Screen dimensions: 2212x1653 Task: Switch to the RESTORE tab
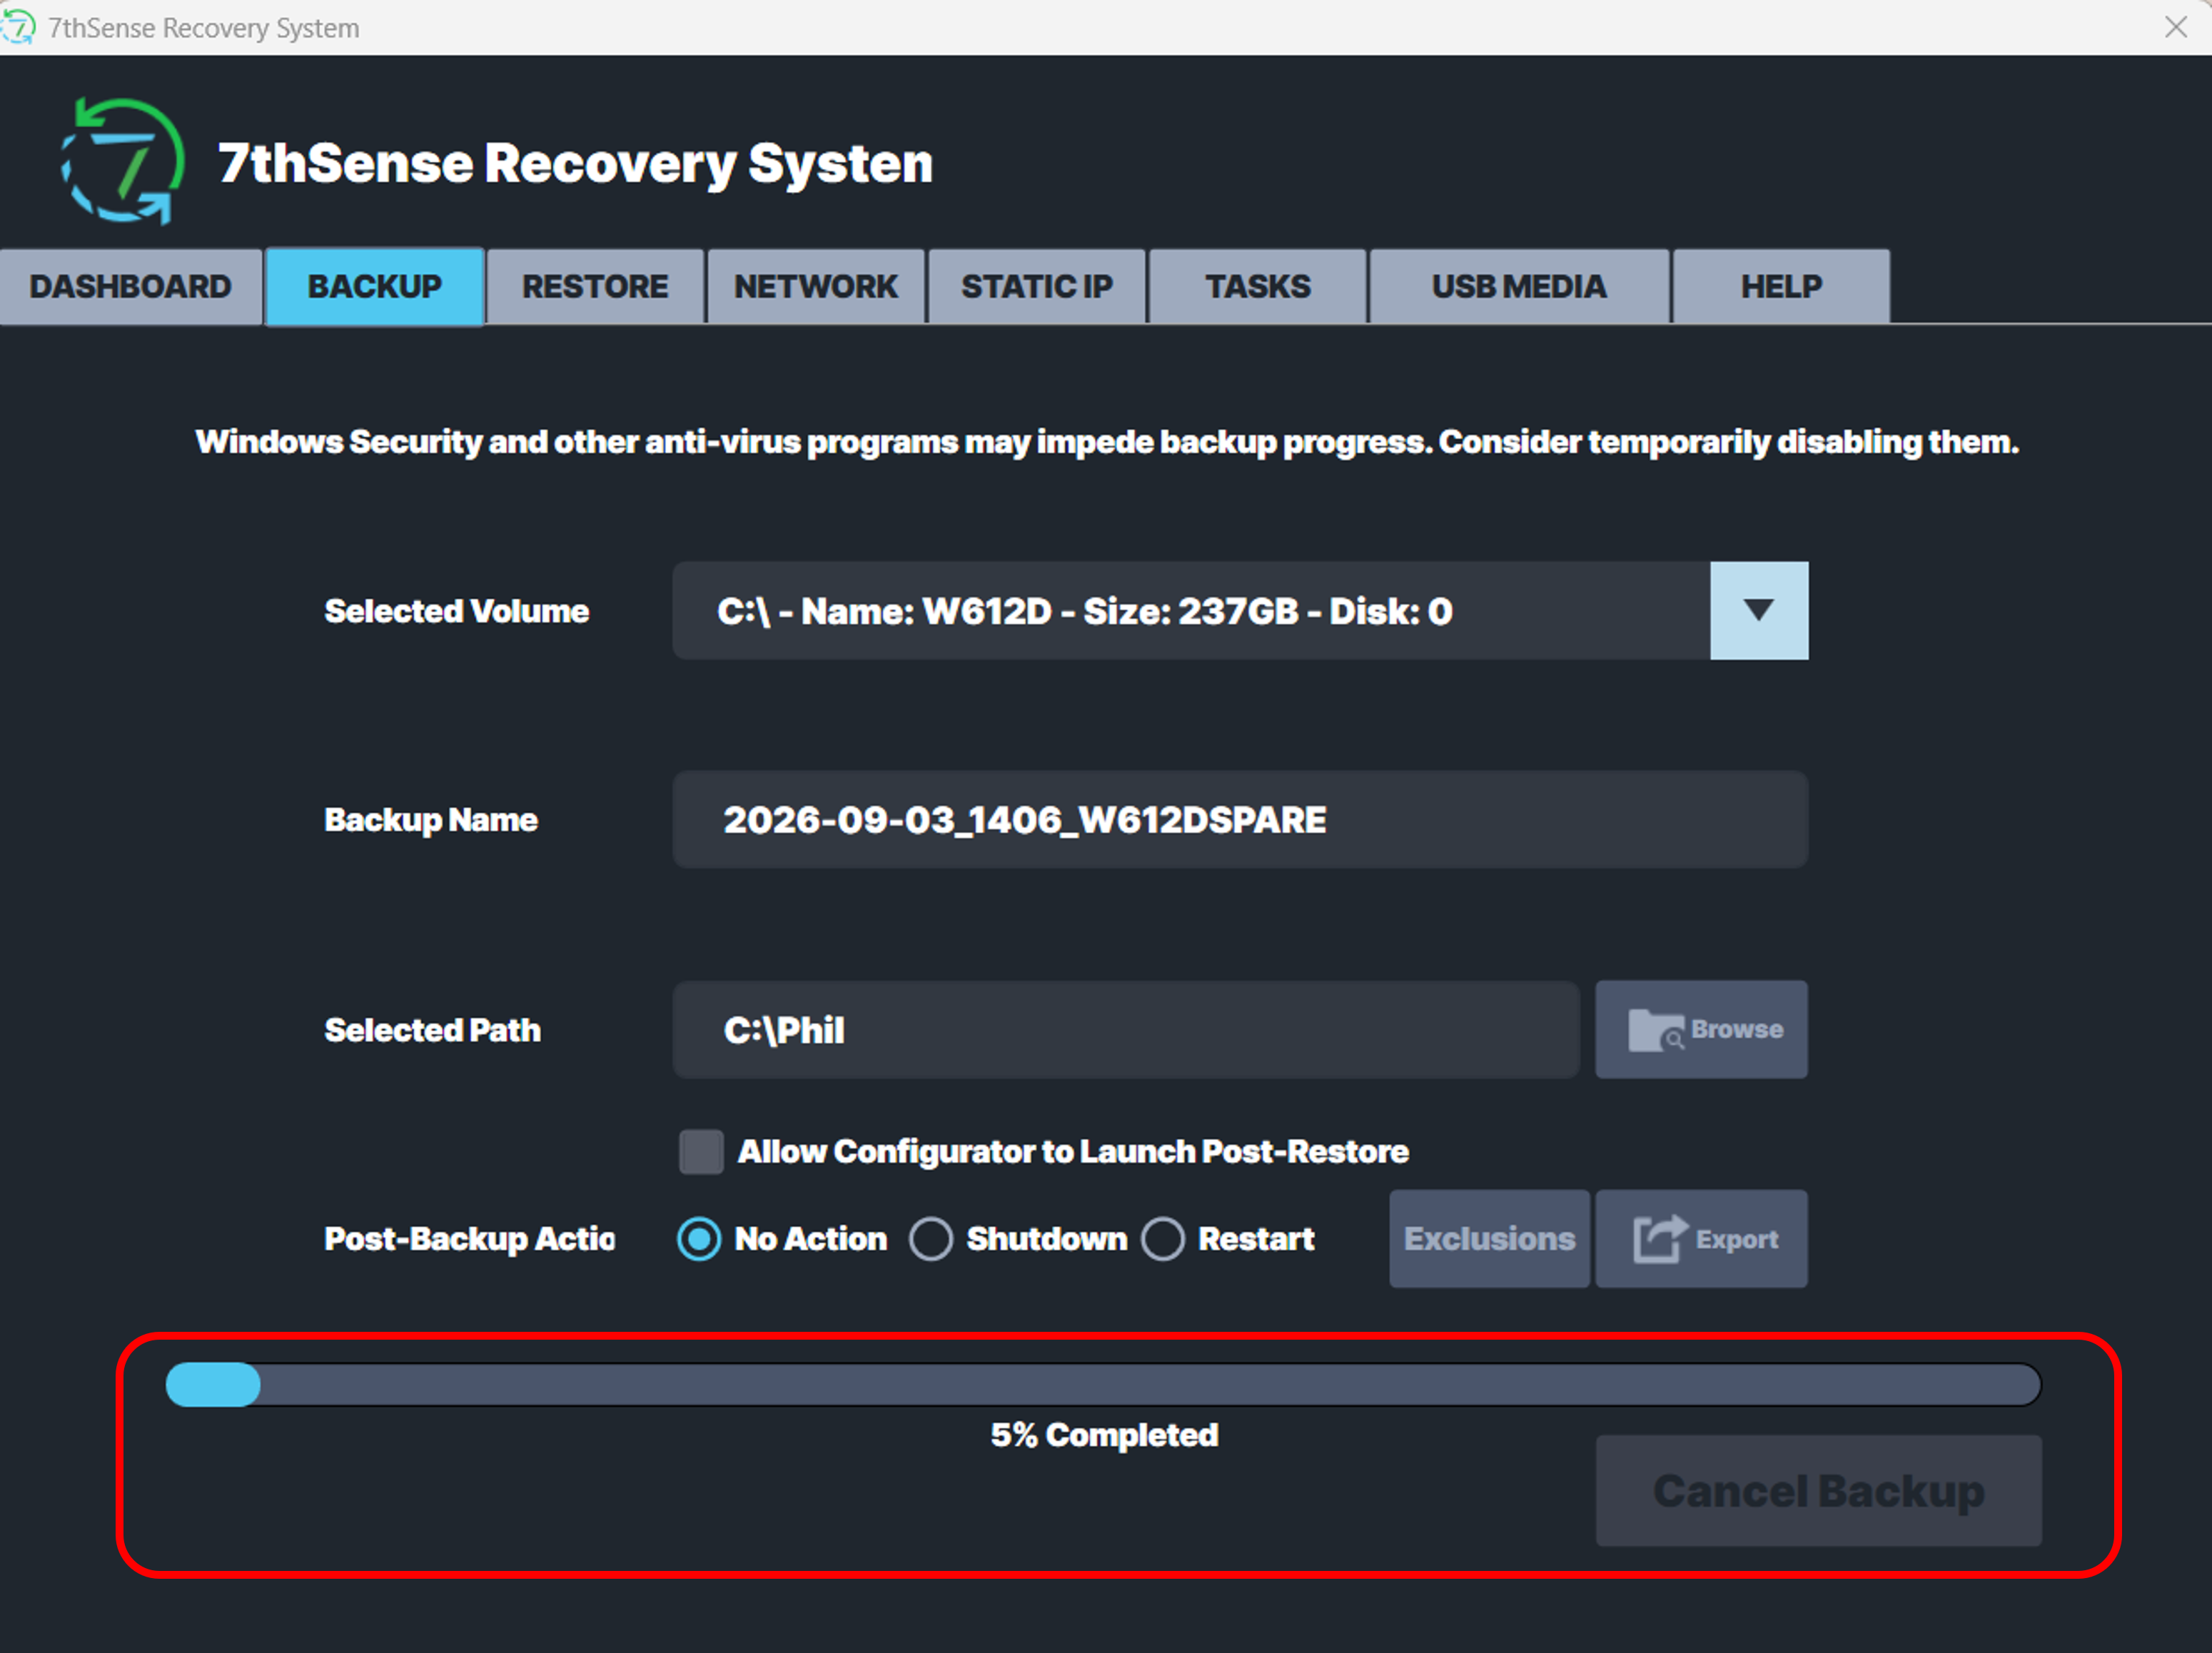(x=595, y=287)
